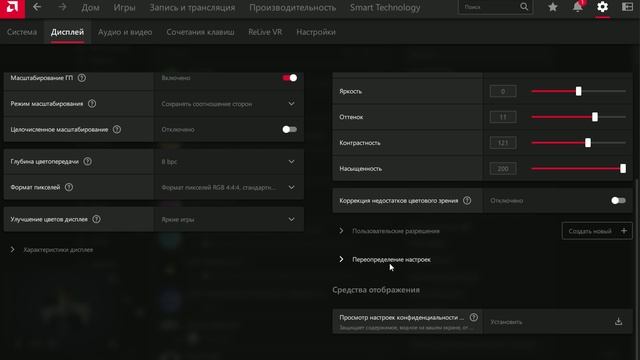Viewport: 640px width, 360px height.
Task: Click the download icon next to Установить
Action: 618,322
